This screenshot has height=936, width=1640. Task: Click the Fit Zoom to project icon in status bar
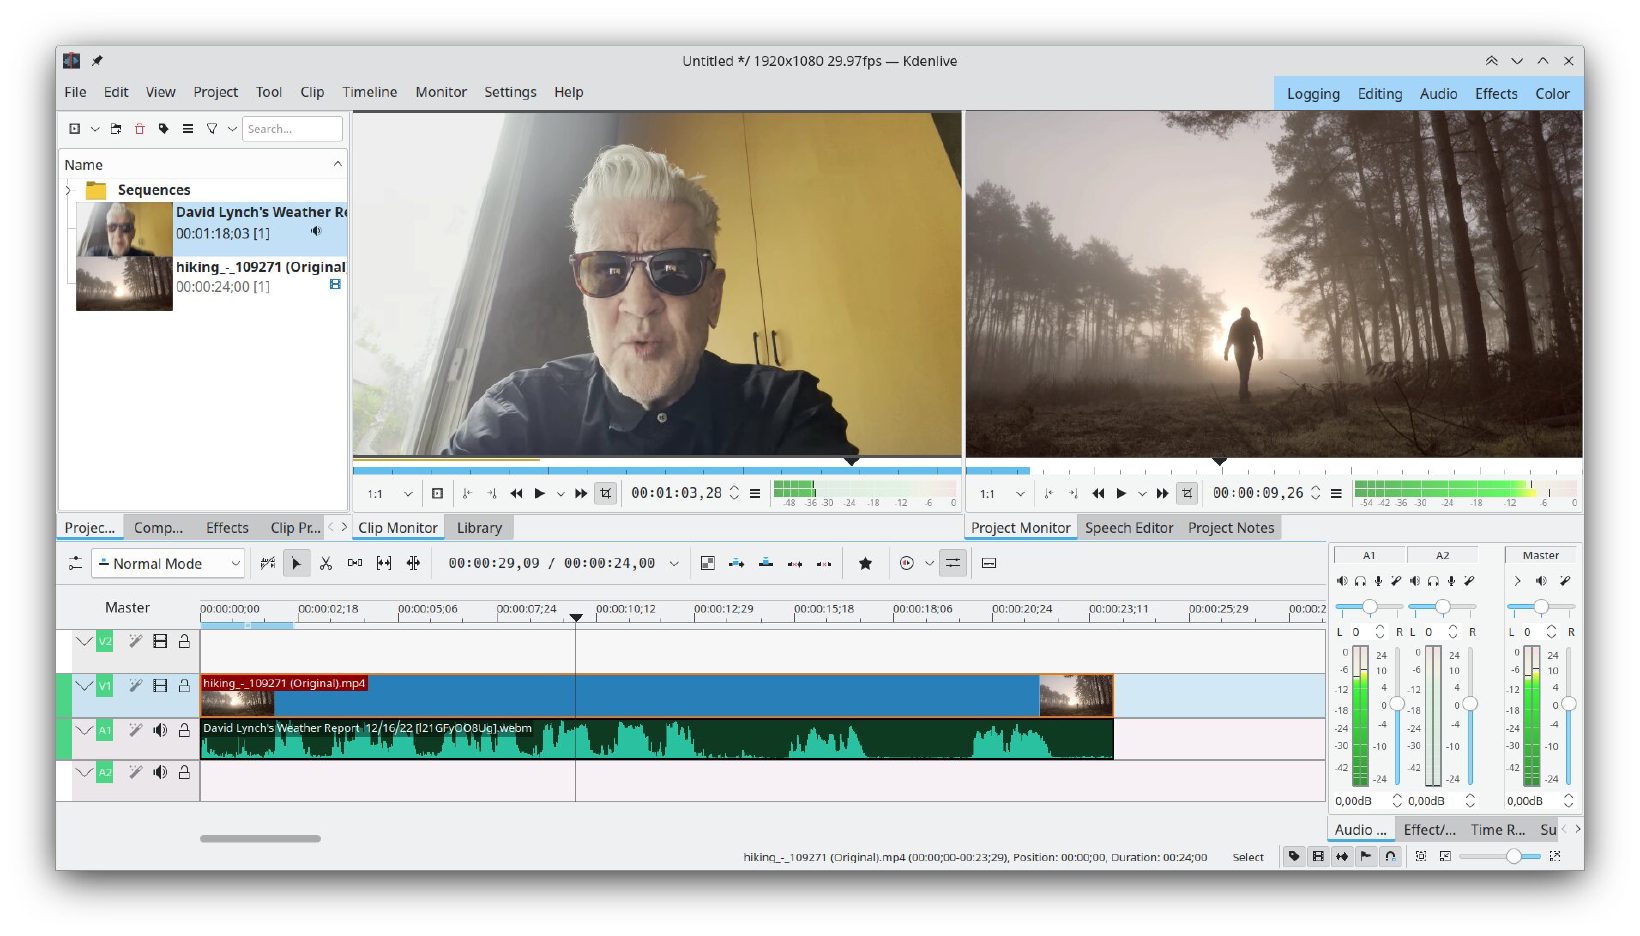1421,857
